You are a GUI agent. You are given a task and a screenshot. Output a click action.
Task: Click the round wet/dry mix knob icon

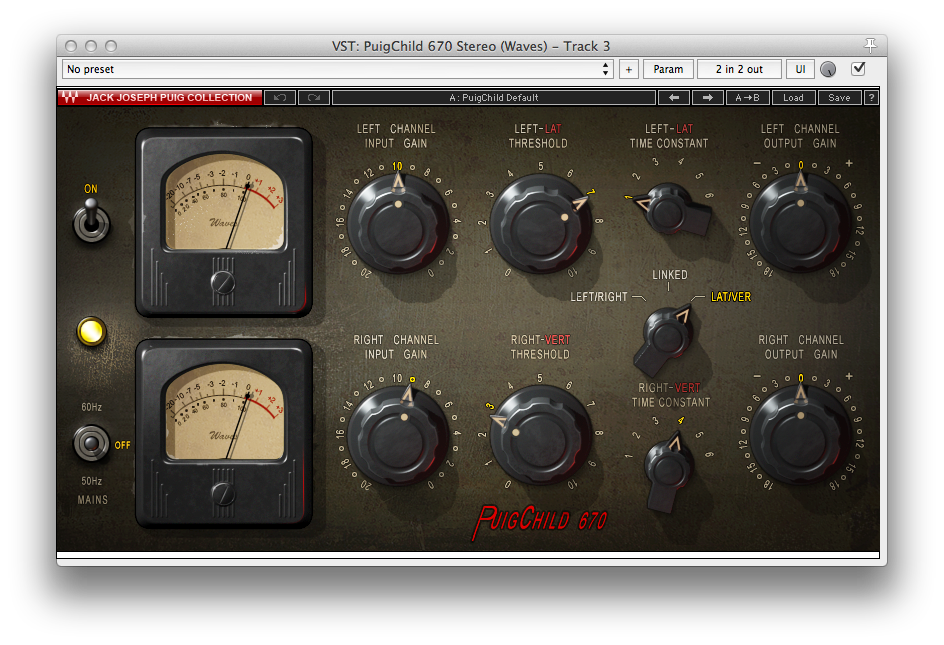[828, 69]
